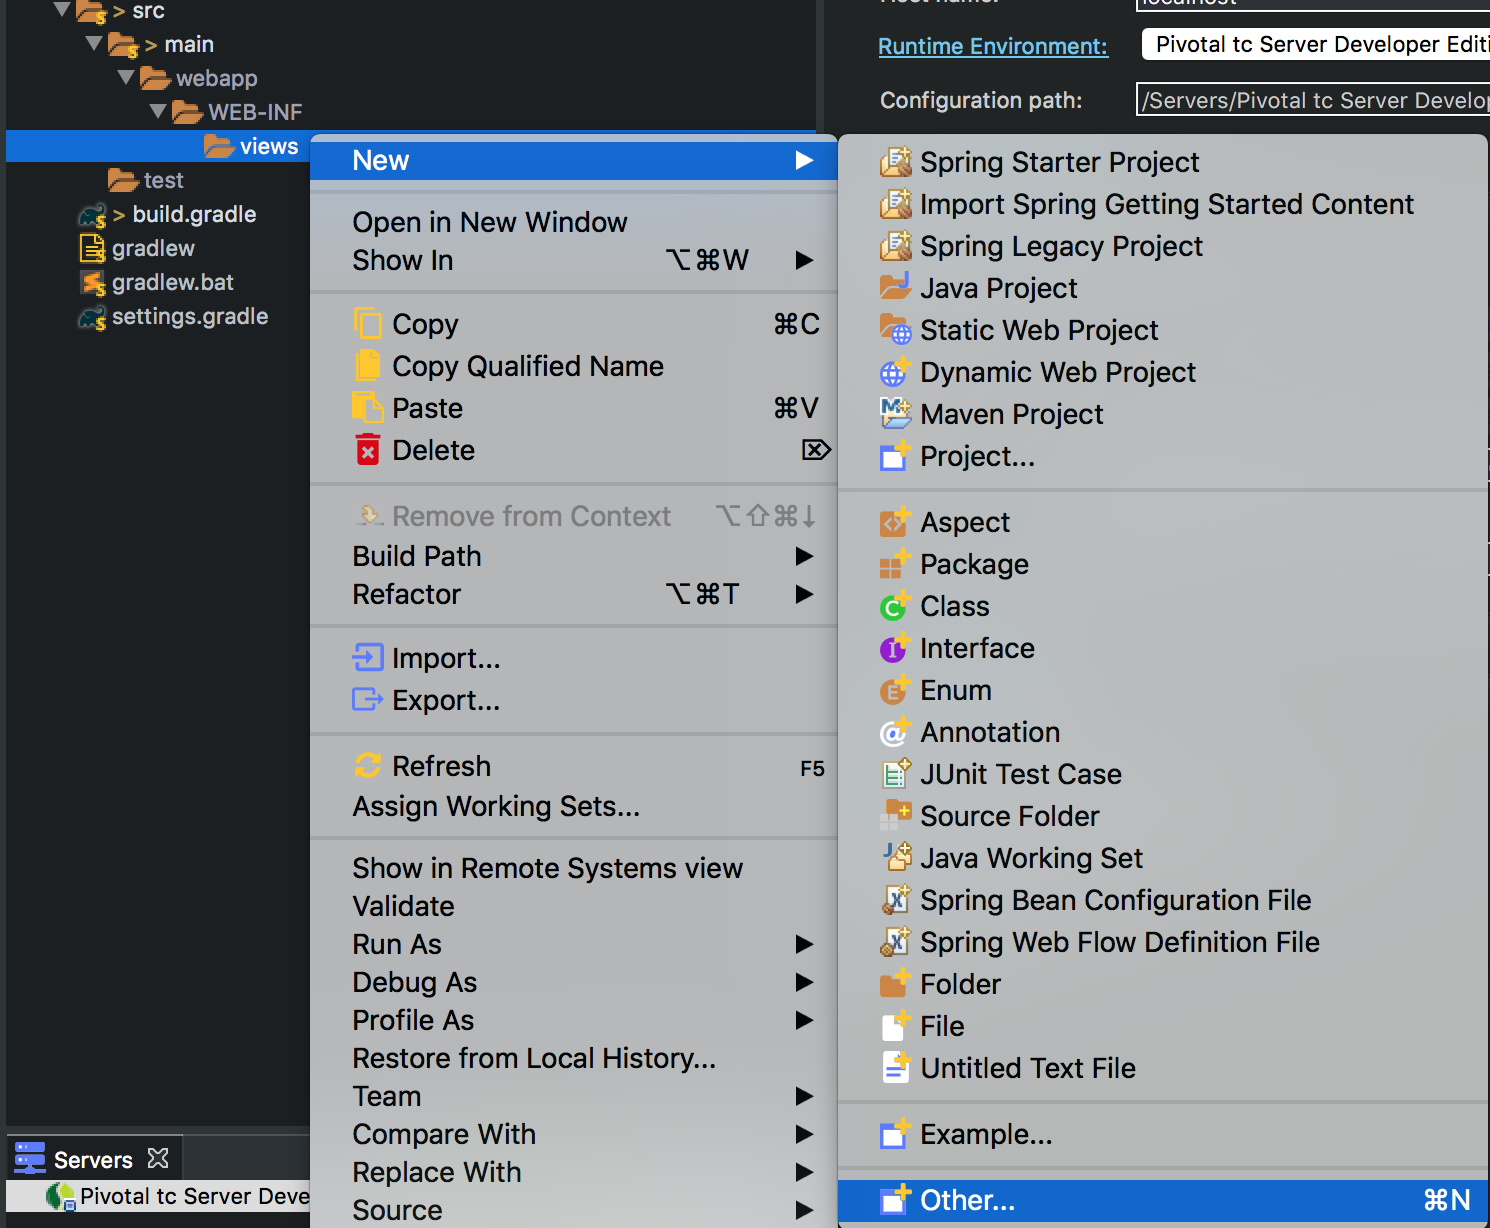Close the Servers view with X

click(x=158, y=1159)
